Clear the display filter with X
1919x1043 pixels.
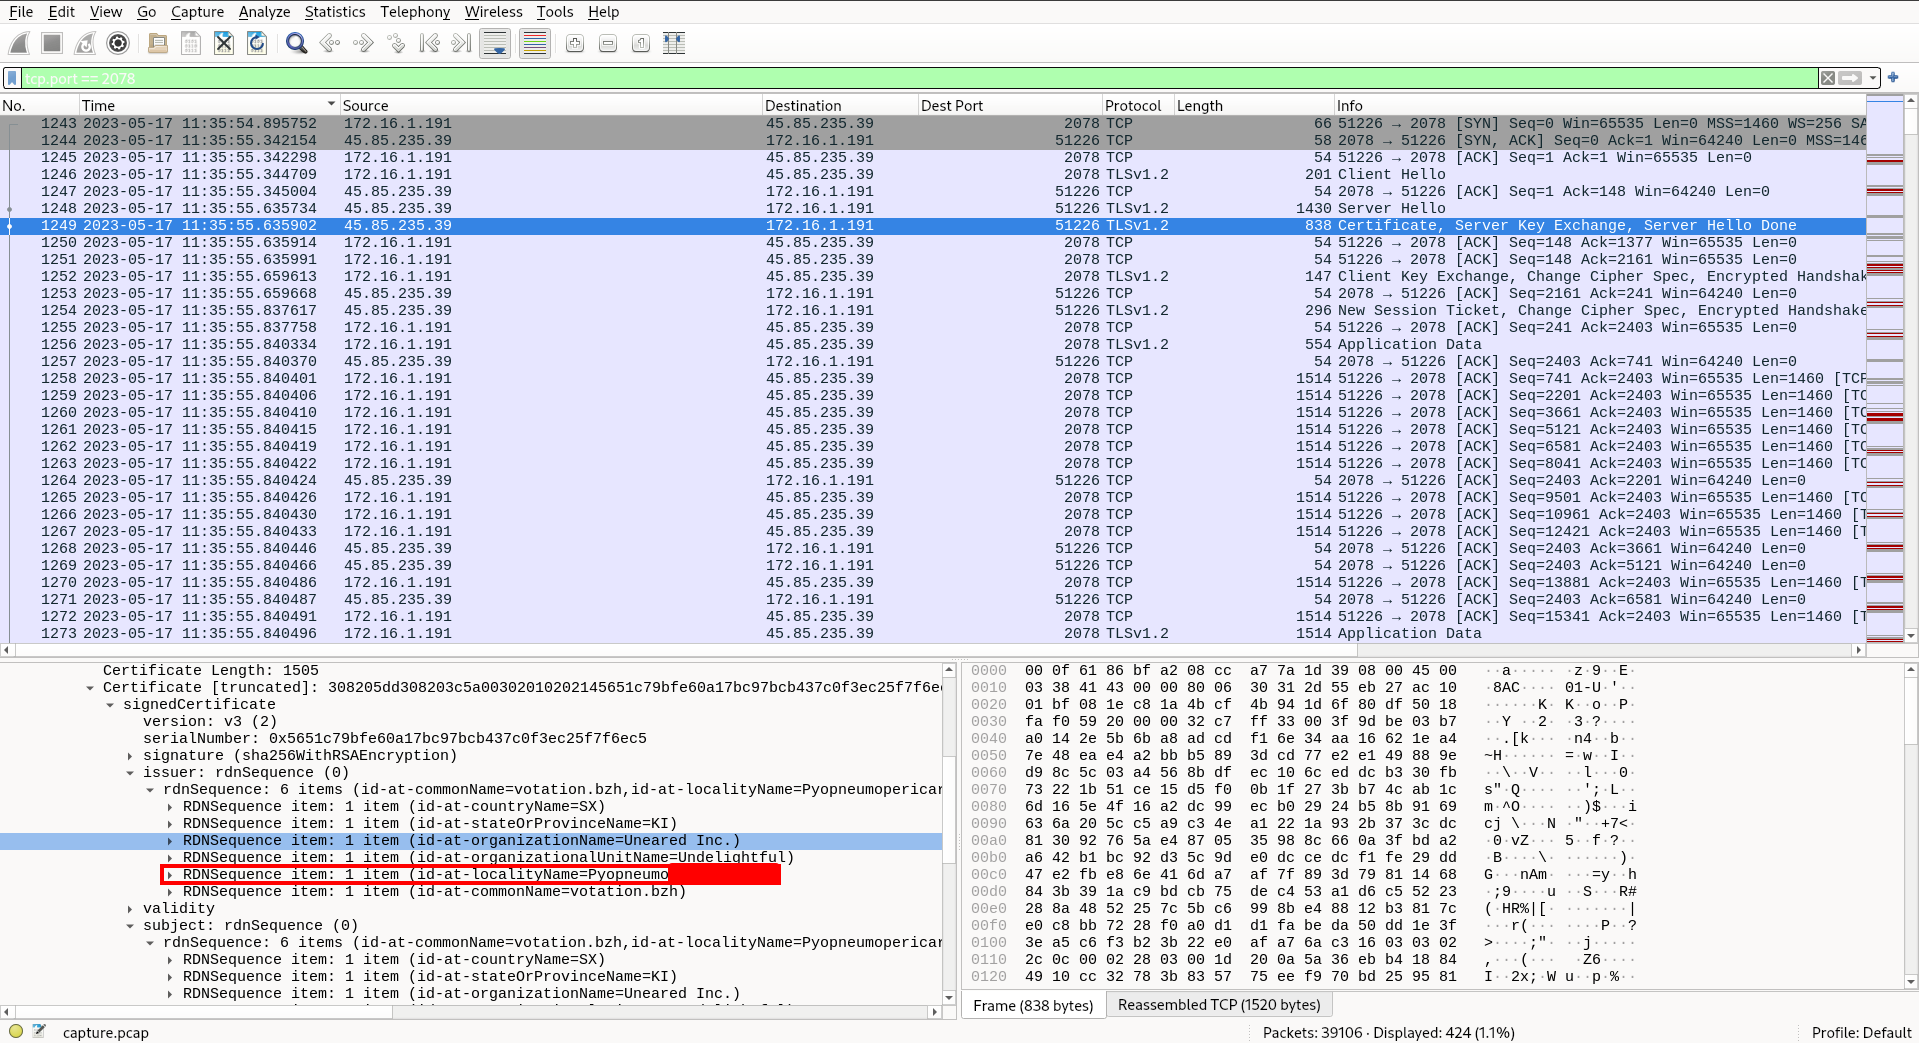[1828, 78]
